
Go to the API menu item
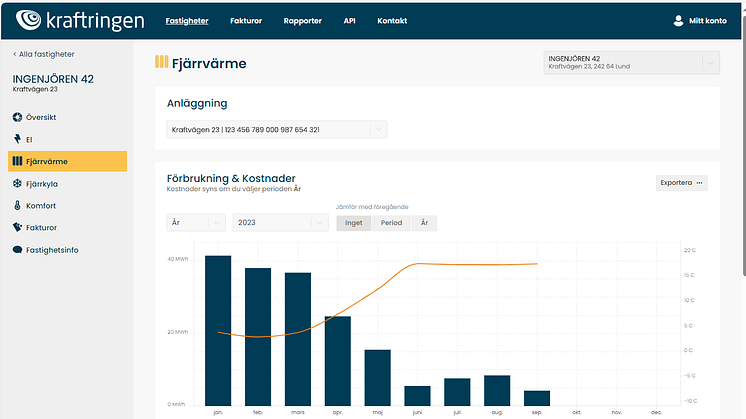(x=349, y=21)
